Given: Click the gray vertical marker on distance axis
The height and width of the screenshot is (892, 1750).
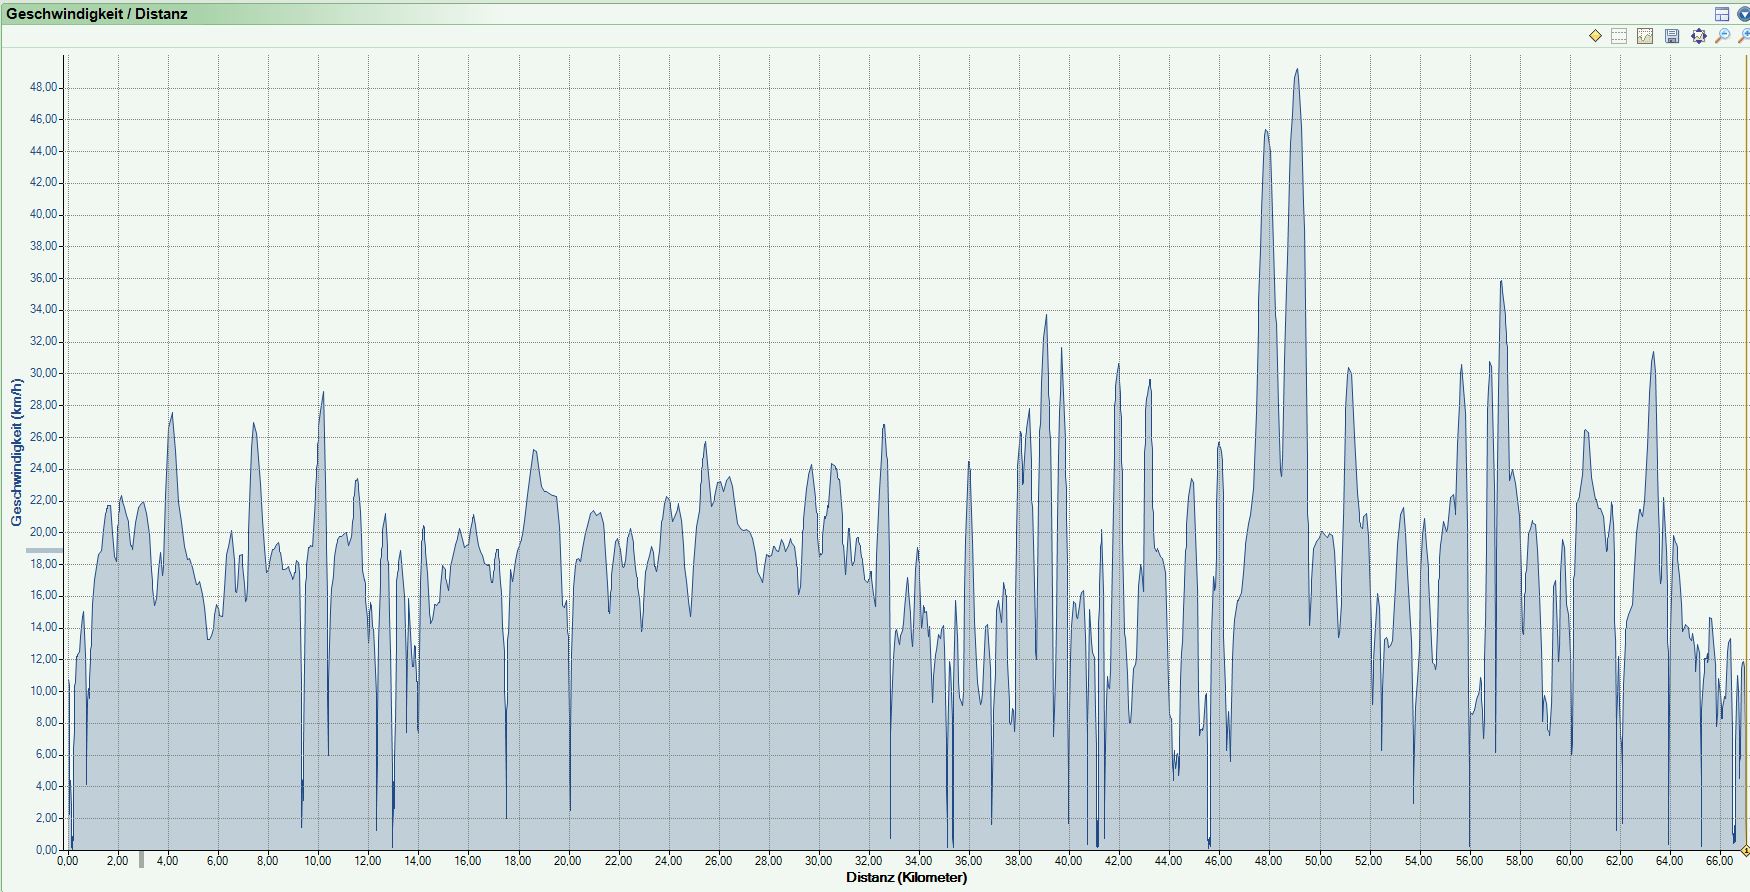Looking at the screenshot, I should coord(141,859).
